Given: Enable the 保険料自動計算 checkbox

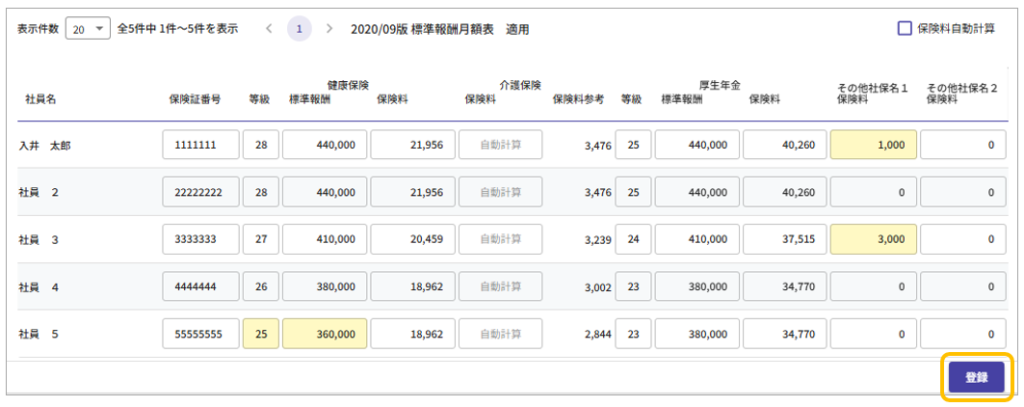Looking at the screenshot, I should [x=904, y=28].
